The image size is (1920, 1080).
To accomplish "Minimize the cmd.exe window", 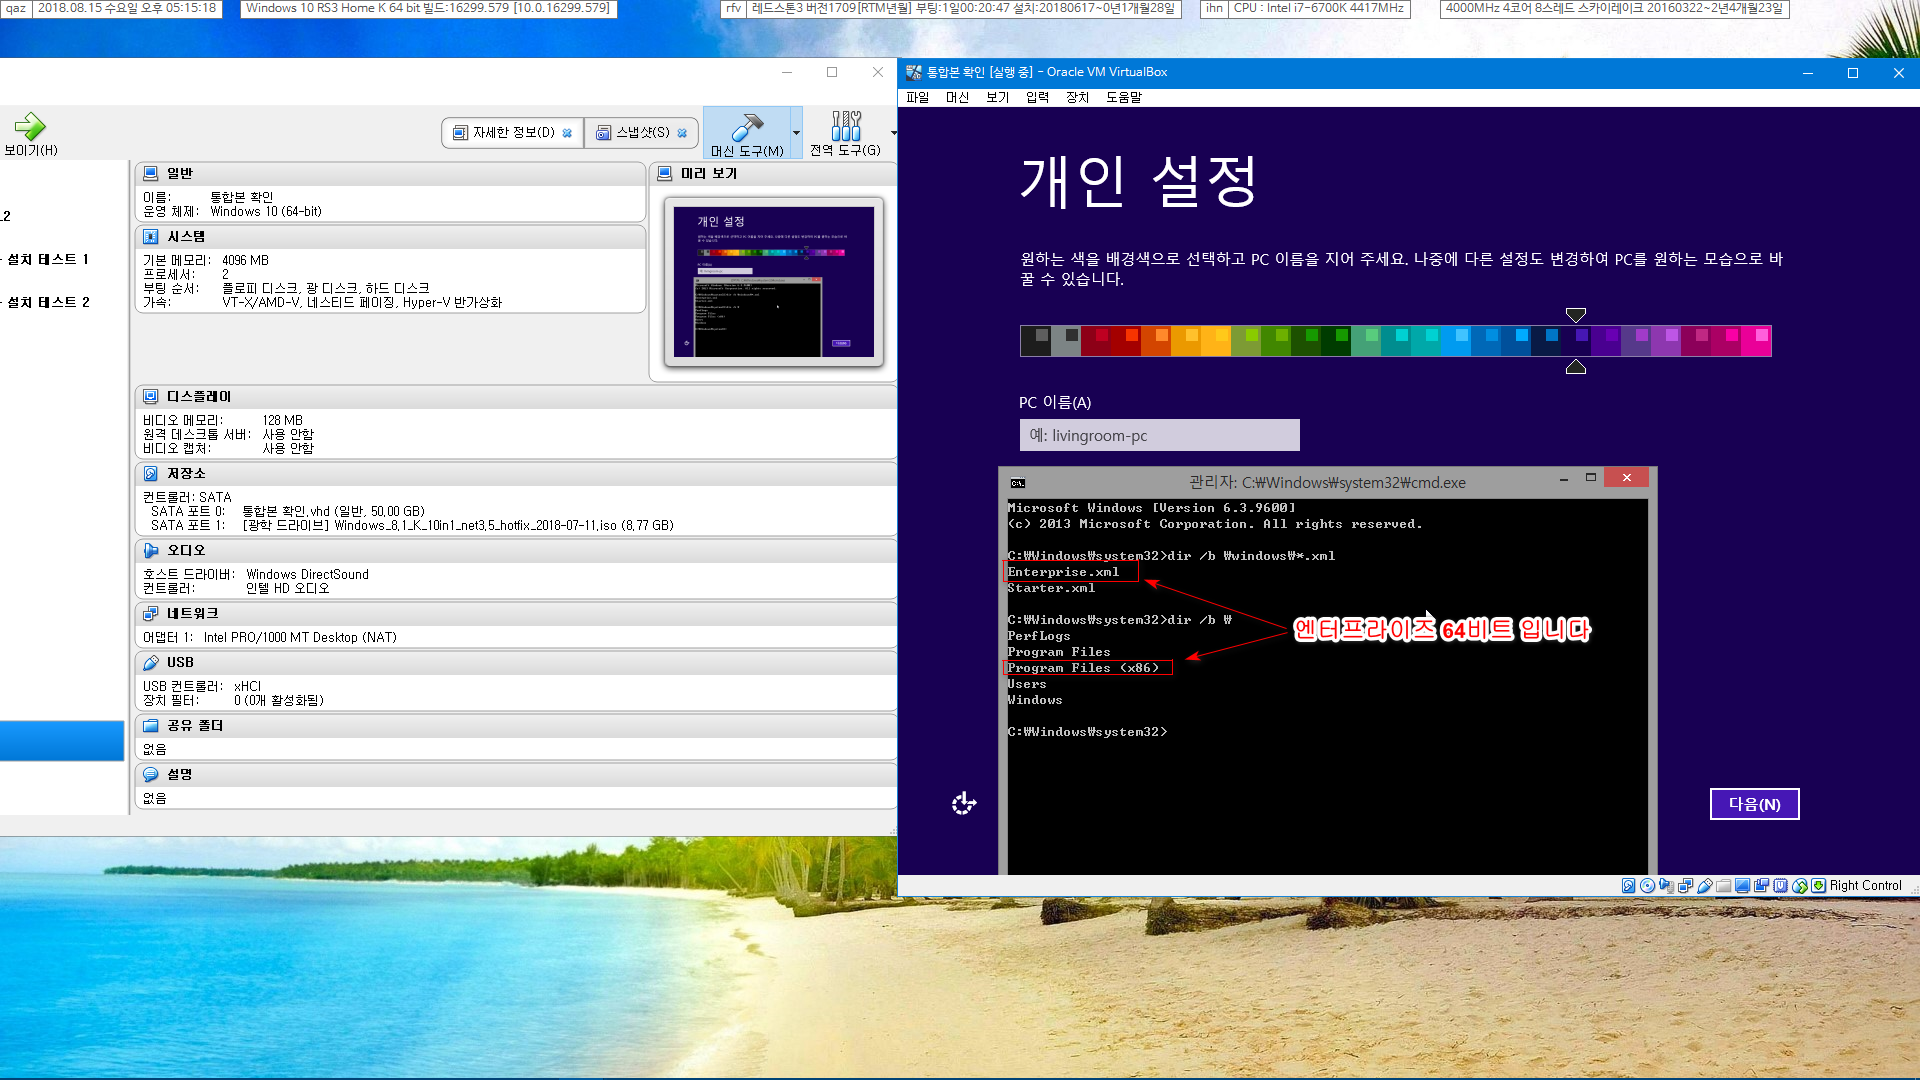I will [1563, 479].
